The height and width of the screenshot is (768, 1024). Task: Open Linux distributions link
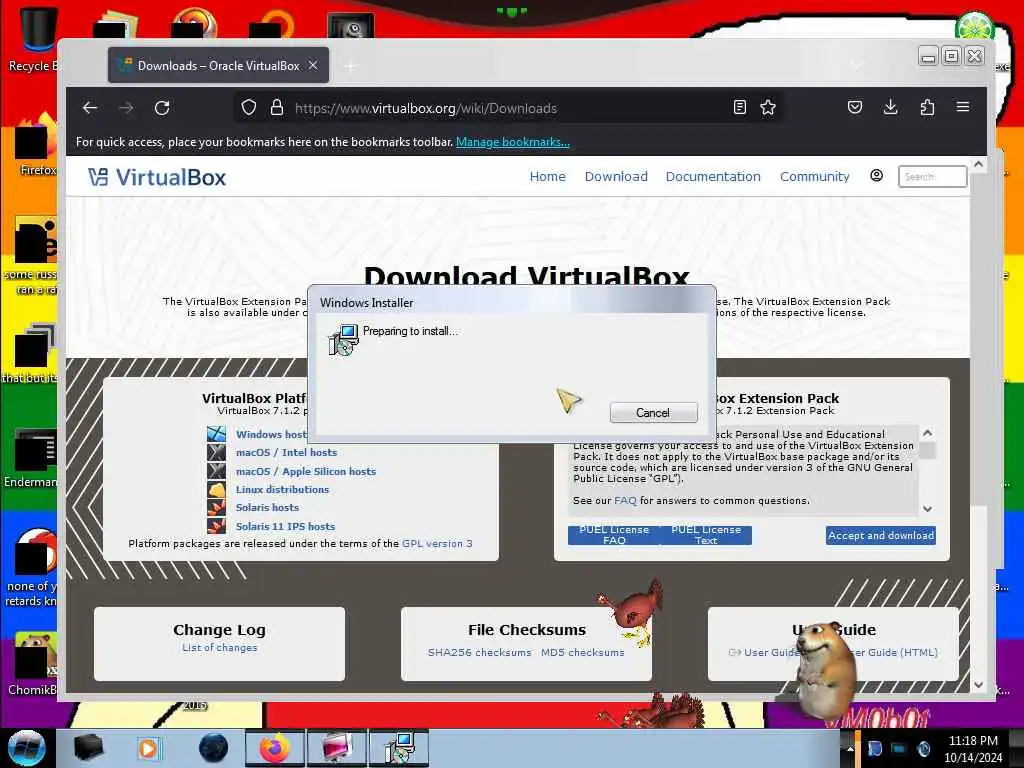tap(282, 489)
